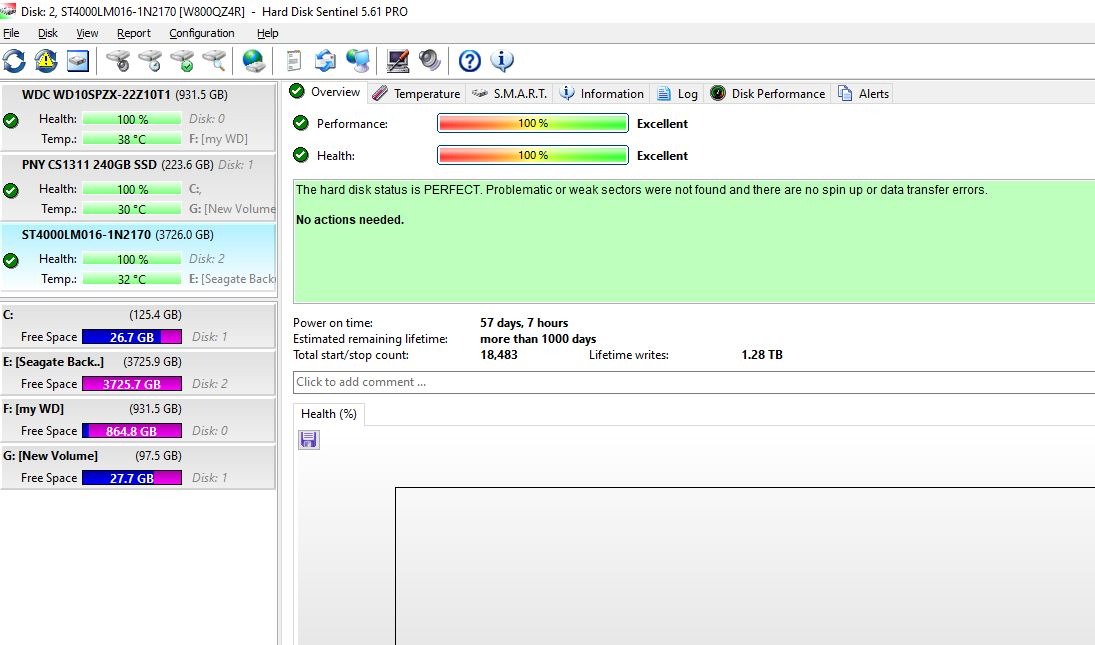
Task: Open the Disk Performance tab
Action: [767, 93]
